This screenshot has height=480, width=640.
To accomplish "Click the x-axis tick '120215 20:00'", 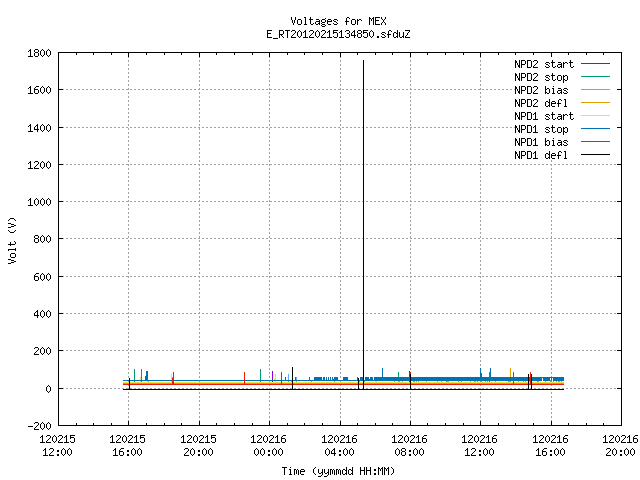I will (x=198, y=446).
